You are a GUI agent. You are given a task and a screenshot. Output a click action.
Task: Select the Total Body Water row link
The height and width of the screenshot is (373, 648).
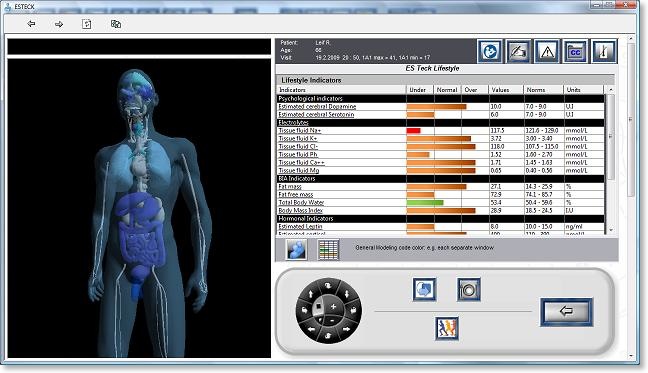click(301, 202)
